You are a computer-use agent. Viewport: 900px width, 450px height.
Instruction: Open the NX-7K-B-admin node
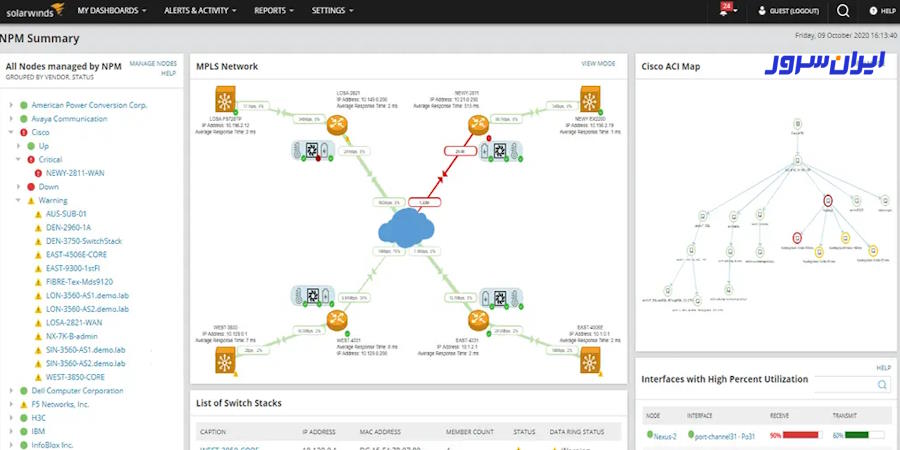pyautogui.click(x=72, y=336)
